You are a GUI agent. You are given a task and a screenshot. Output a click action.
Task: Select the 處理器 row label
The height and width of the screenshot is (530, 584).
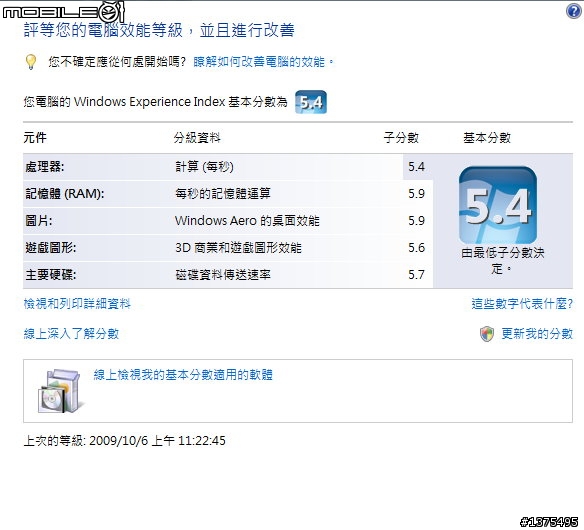tap(45, 167)
